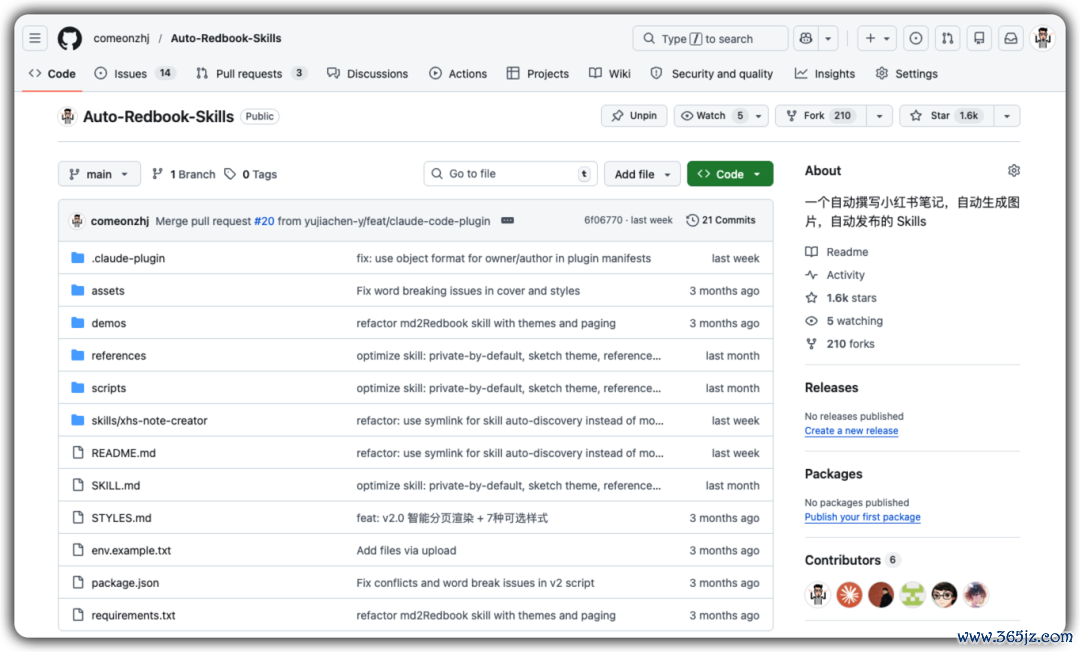Switch to the Settings tab
Screen dimensions: 1080x652
point(906,74)
